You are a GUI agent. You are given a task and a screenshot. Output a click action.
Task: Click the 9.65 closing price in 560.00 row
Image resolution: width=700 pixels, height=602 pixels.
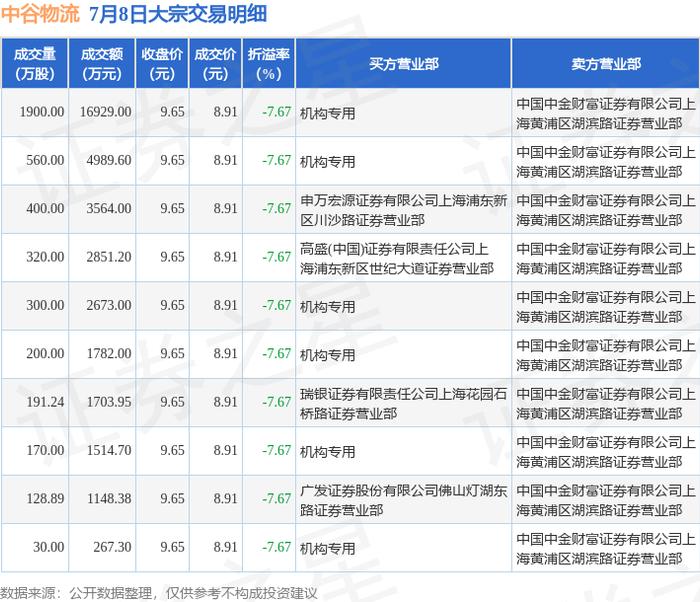pyautogui.click(x=172, y=160)
